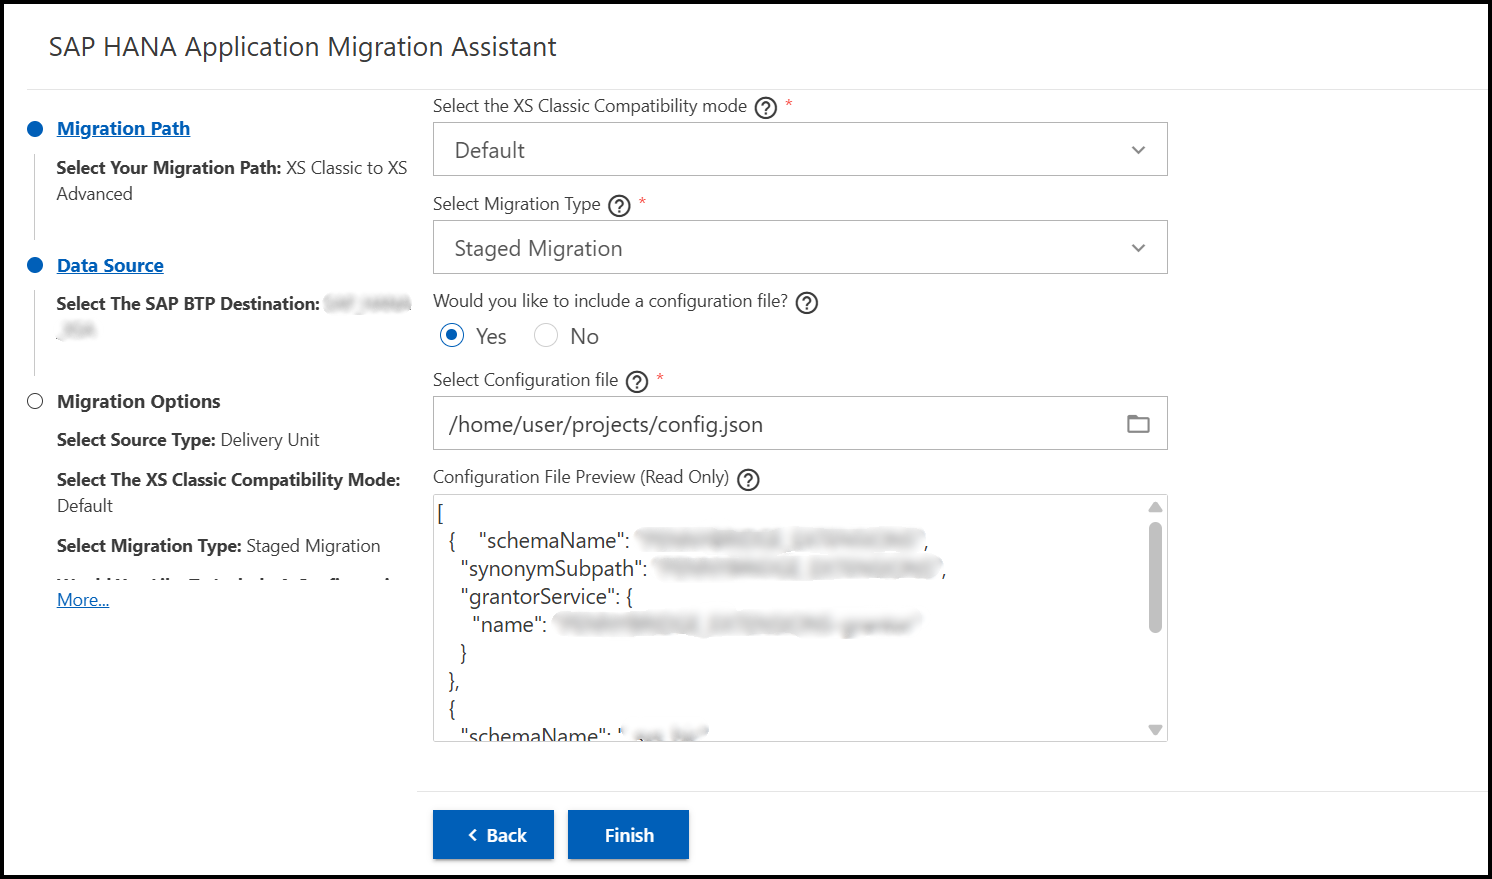Click the 'SAP HANA Application Migration Assistant' title
The height and width of the screenshot is (879, 1492).
(302, 47)
